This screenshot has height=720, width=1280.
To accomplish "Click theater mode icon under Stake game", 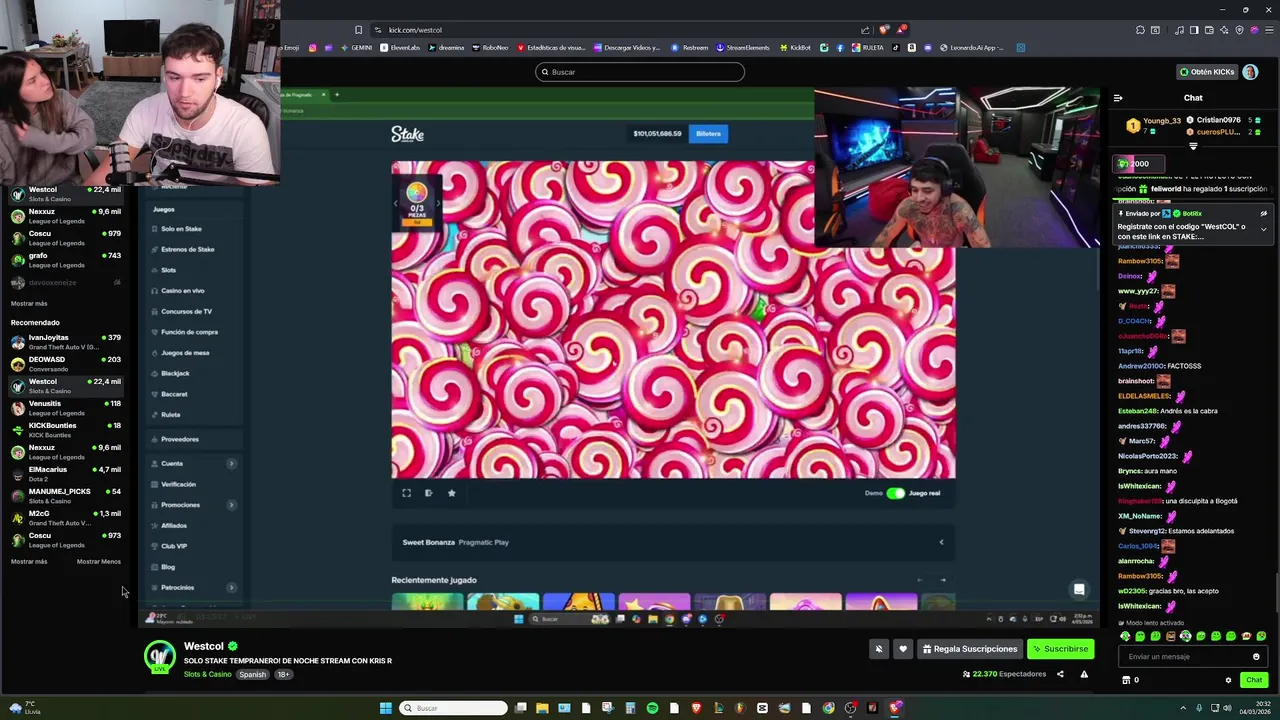I will (x=428, y=493).
